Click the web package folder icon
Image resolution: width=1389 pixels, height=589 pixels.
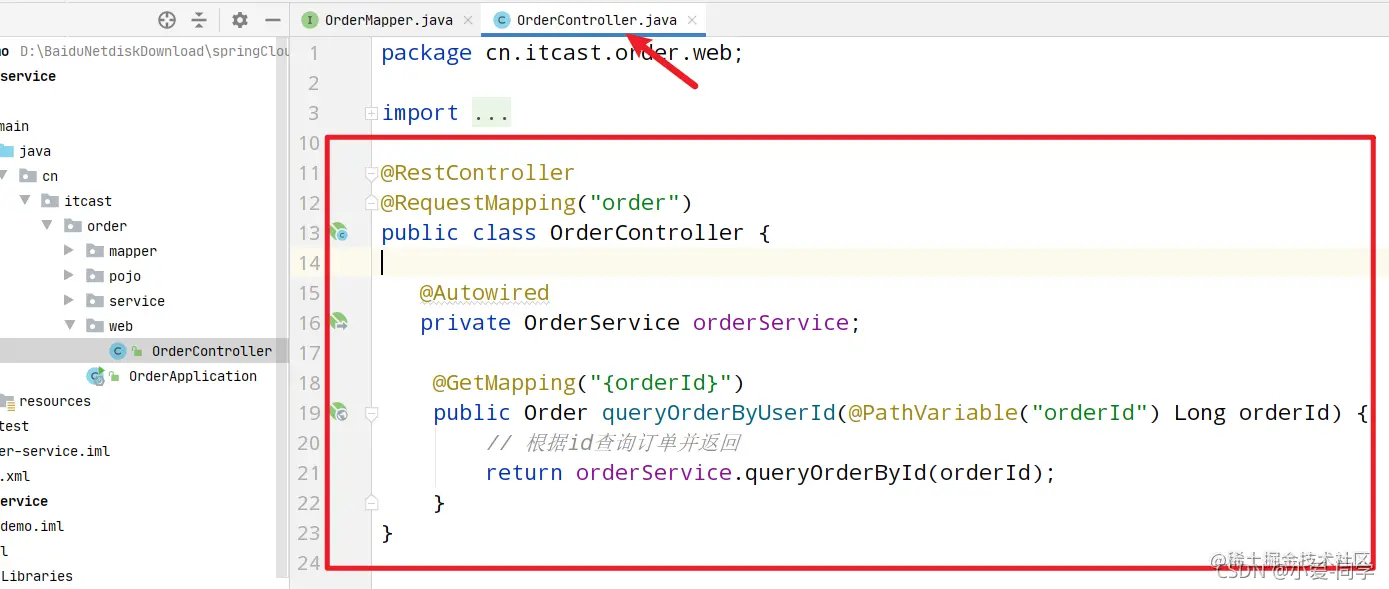tap(95, 326)
